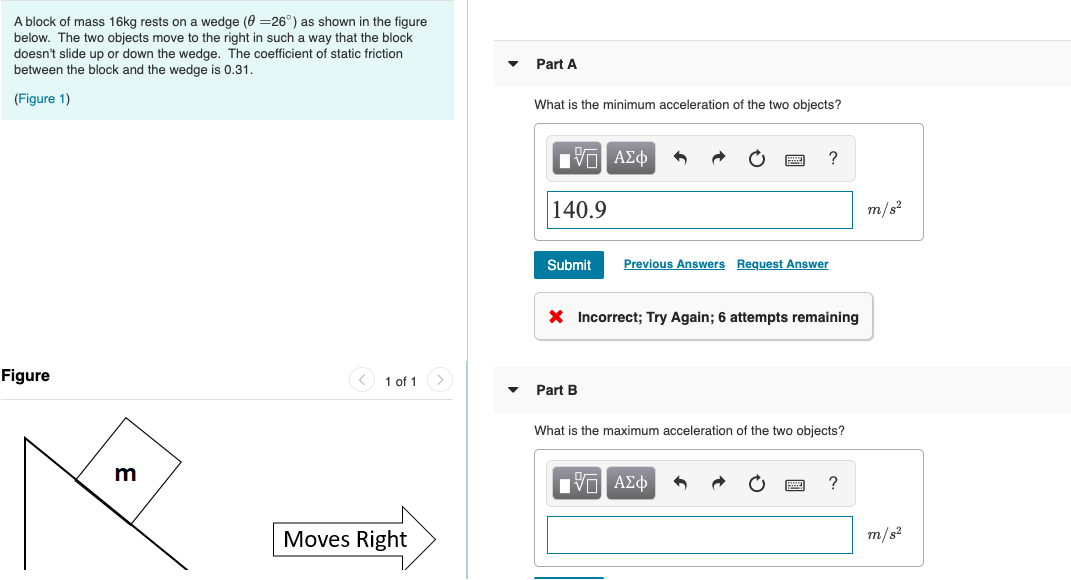Viewport: 1071px width, 580px height.
Task: Submit the Part A answer
Action: [x=568, y=264]
